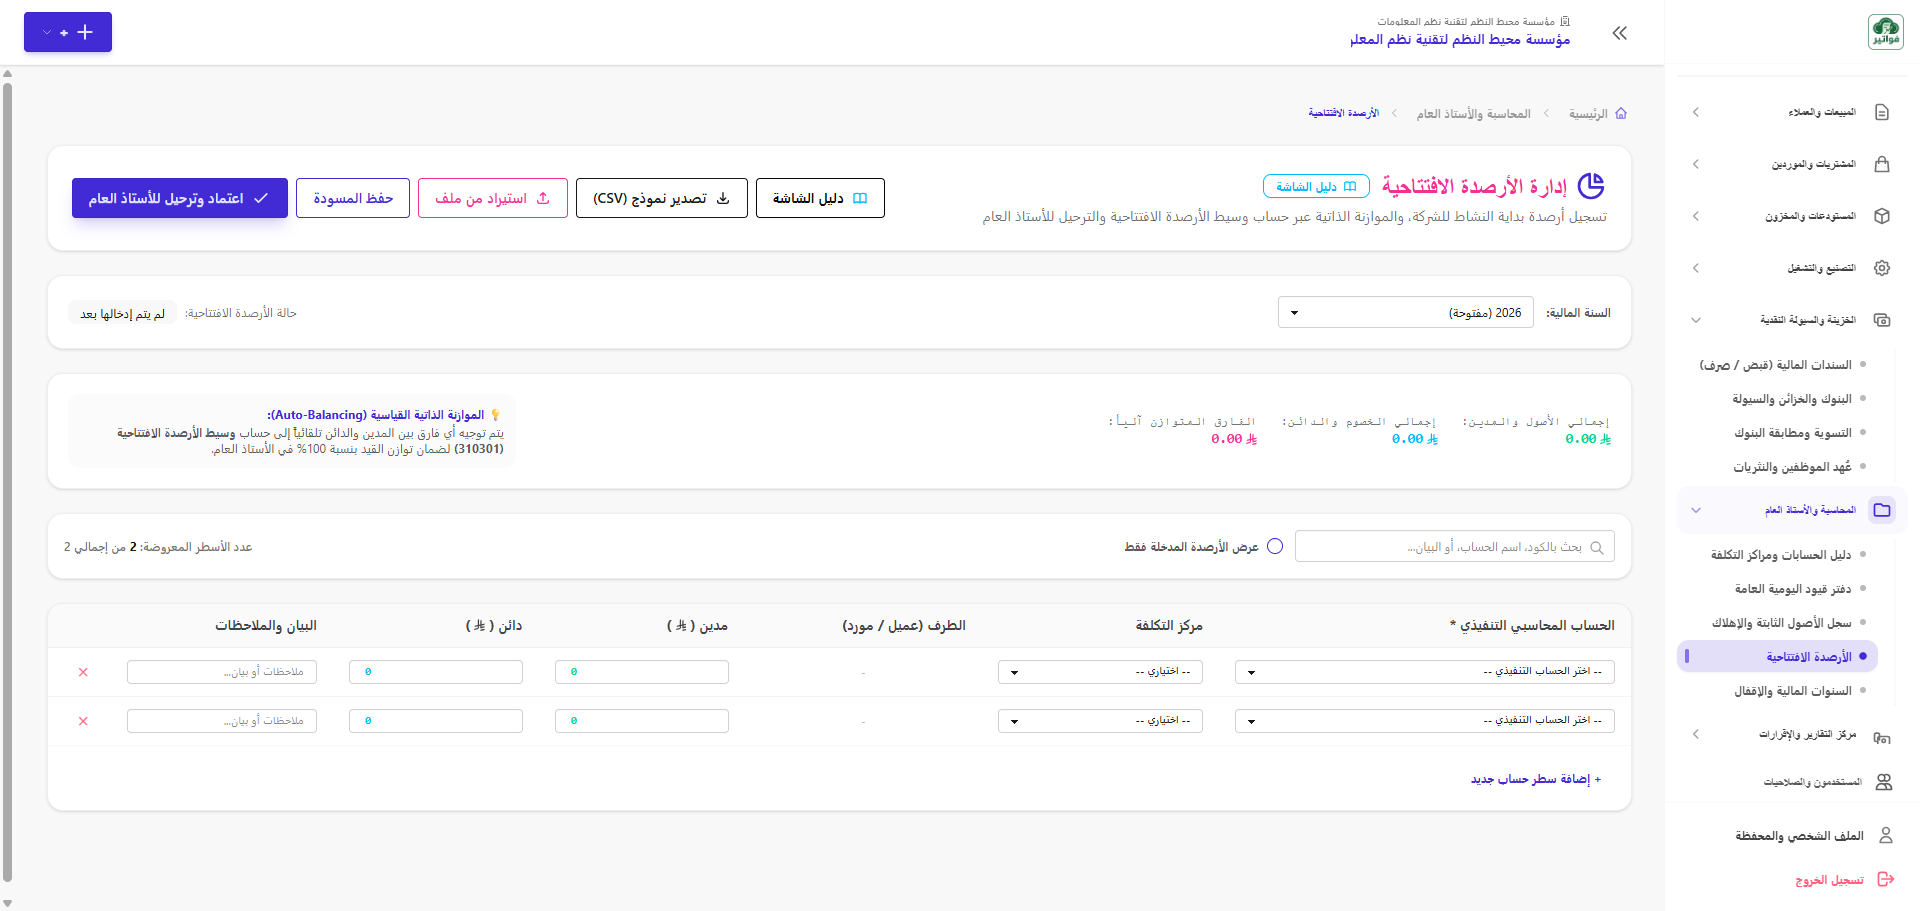
Task: Open دفتر قيود اليومية العامة page
Action: 1793,589
